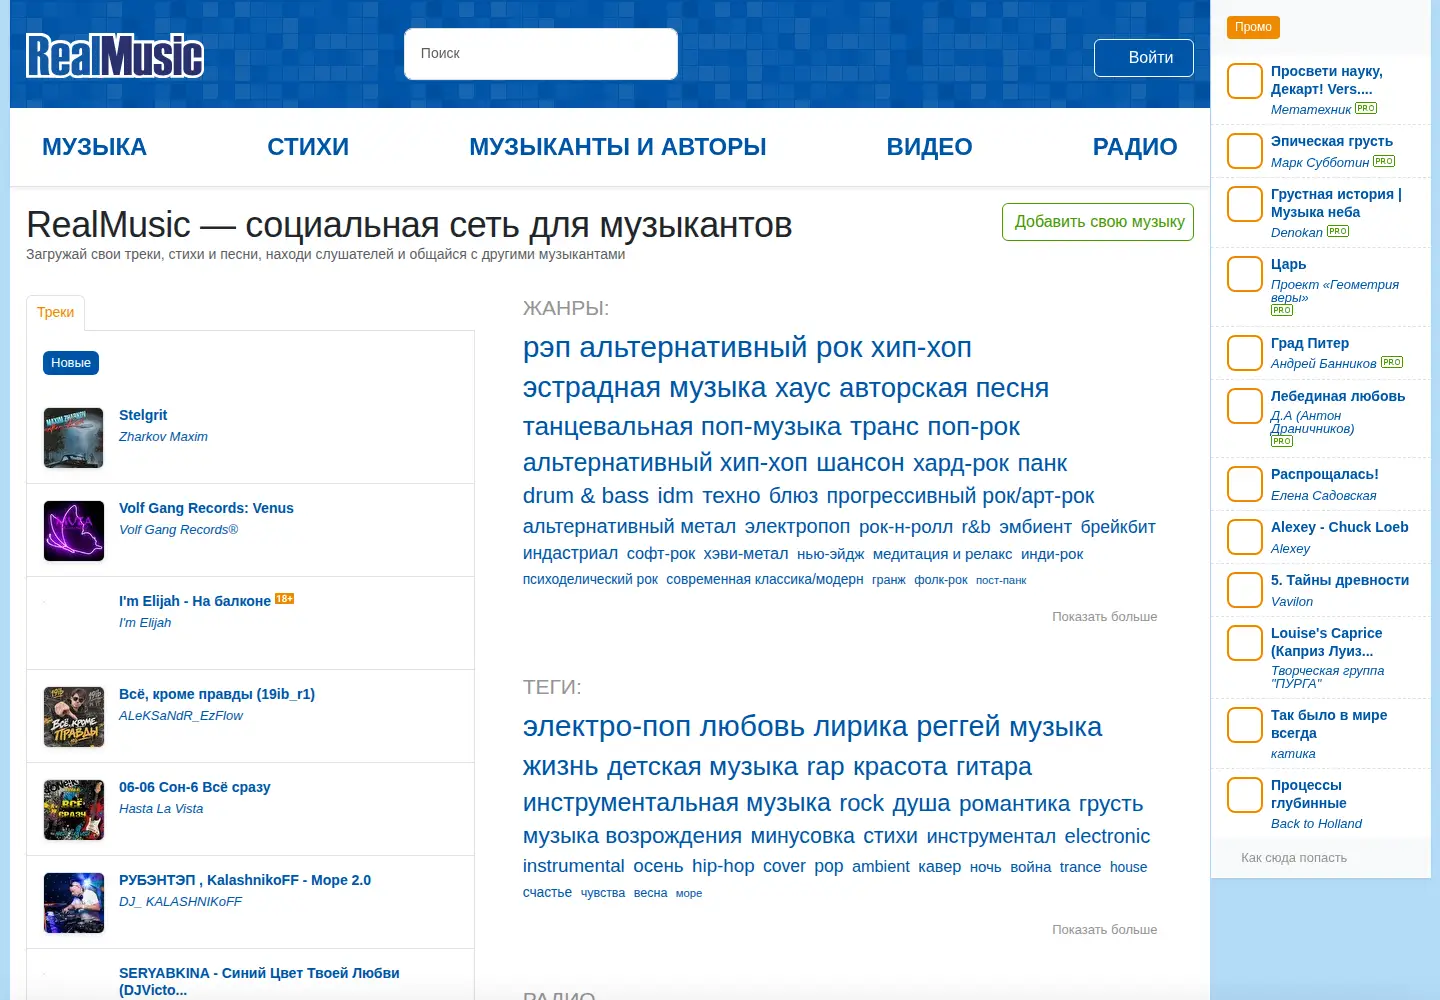Image resolution: width=1440 pixels, height=1000 pixels.
Task: Open the МУЗЫКА menu section
Action: point(94,147)
